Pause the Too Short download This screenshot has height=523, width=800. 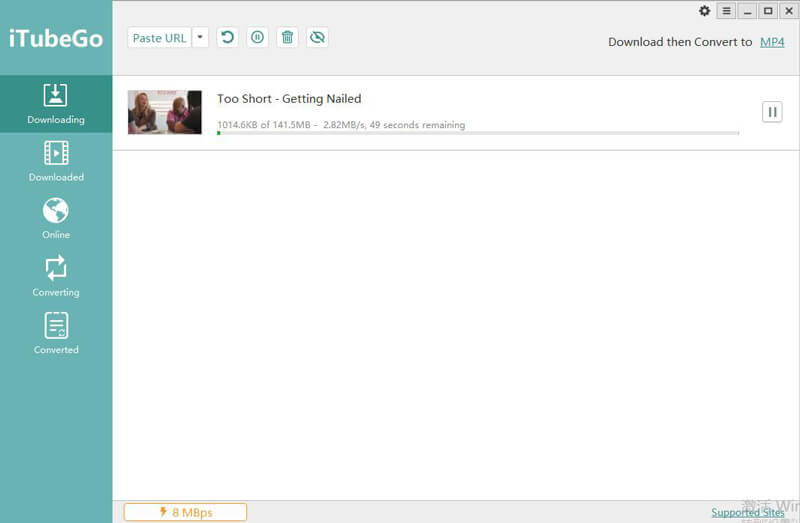[x=772, y=112]
